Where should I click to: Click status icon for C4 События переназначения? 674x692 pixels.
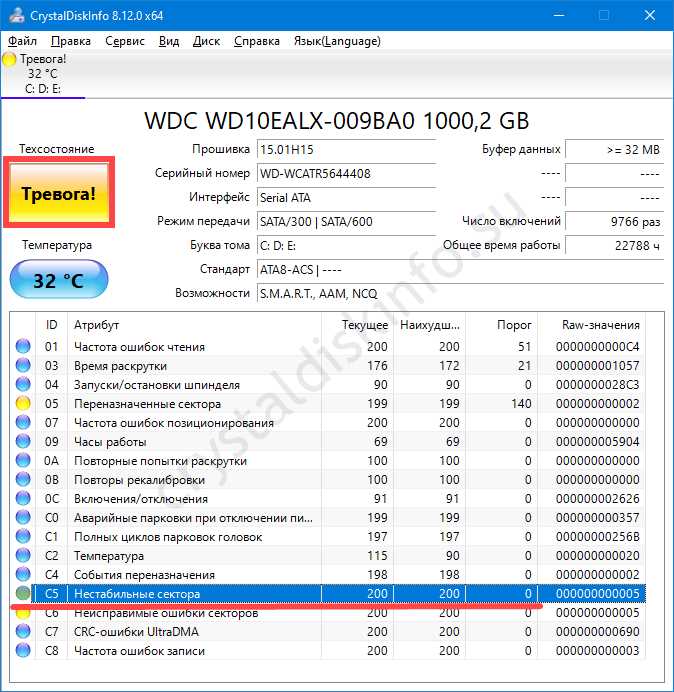[x=23, y=574]
